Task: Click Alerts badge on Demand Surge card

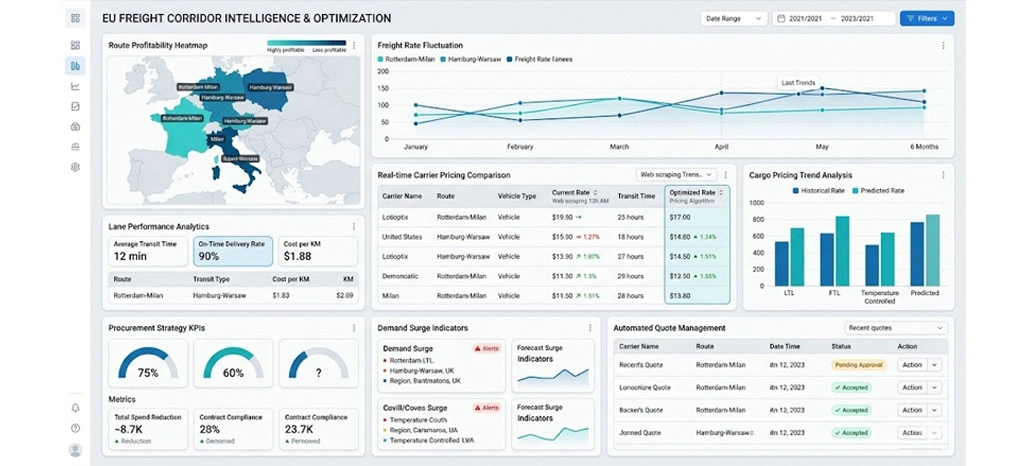Action: click(486, 349)
